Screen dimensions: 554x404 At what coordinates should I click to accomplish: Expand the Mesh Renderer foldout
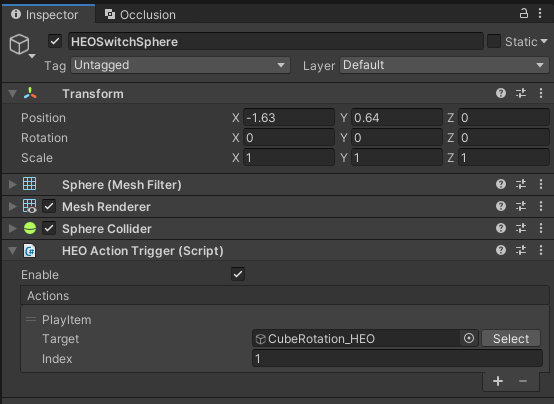tap(13, 206)
